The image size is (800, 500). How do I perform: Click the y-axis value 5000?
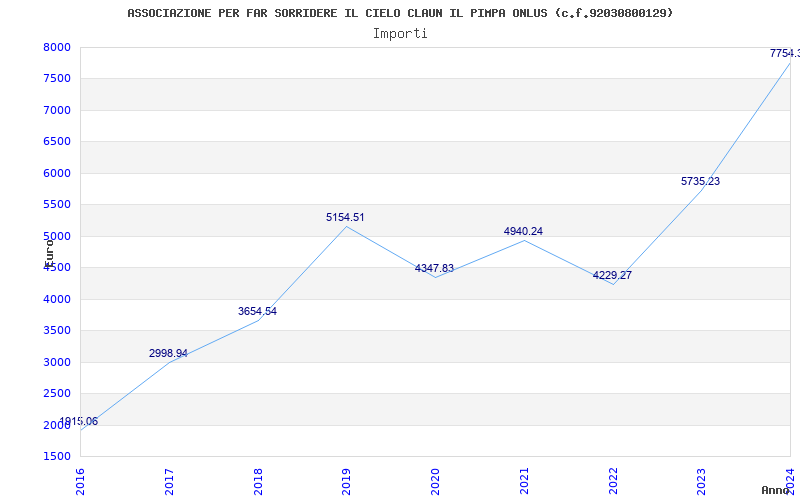click(x=57, y=236)
